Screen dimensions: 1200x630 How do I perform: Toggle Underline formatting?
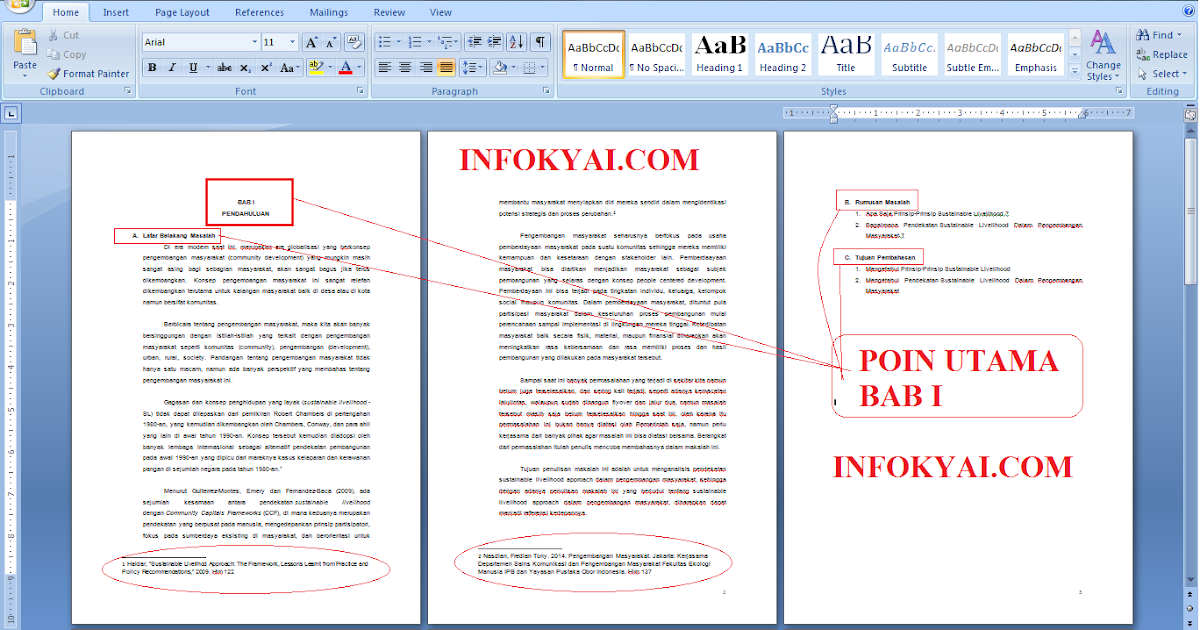[191, 67]
